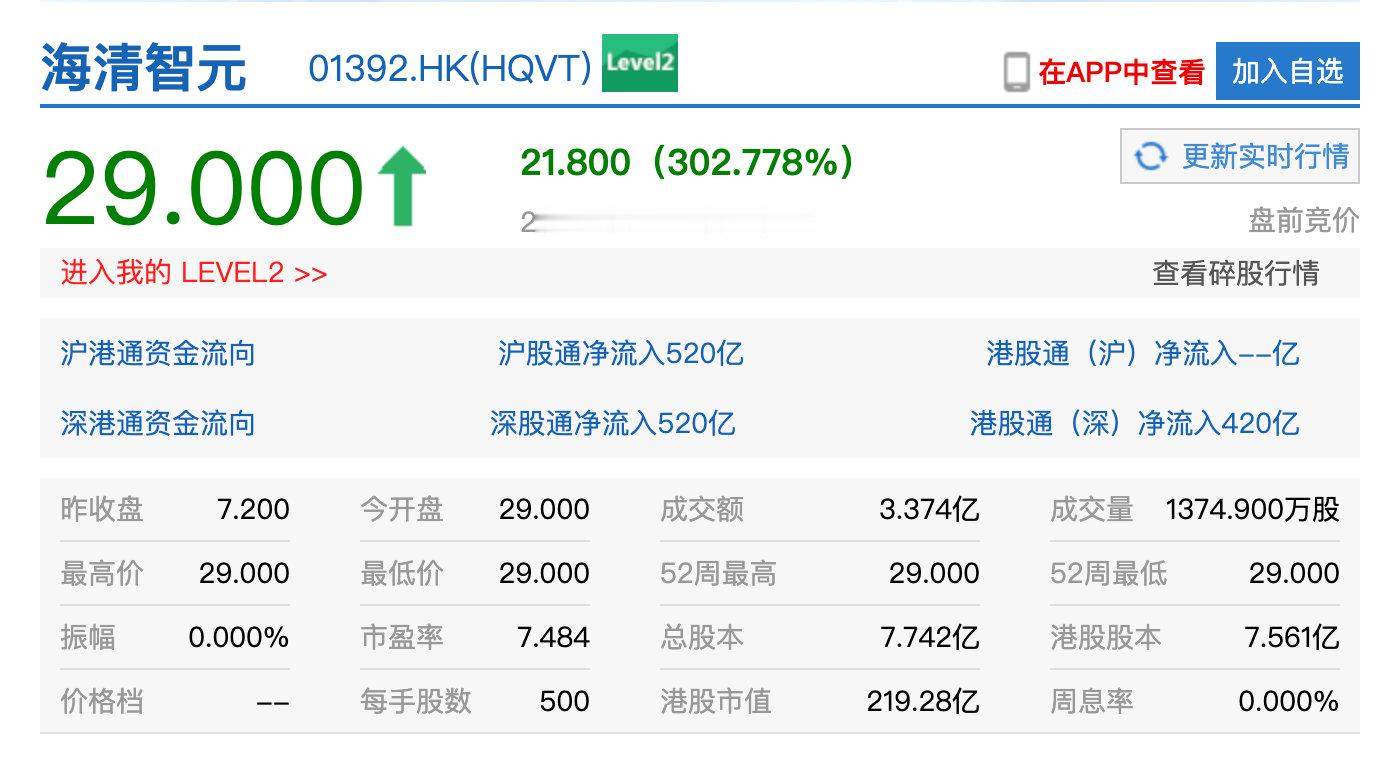The width and height of the screenshot is (1394, 760).
Task: Click the 成交量 value 1374.900万股
Action: click(x=1253, y=509)
